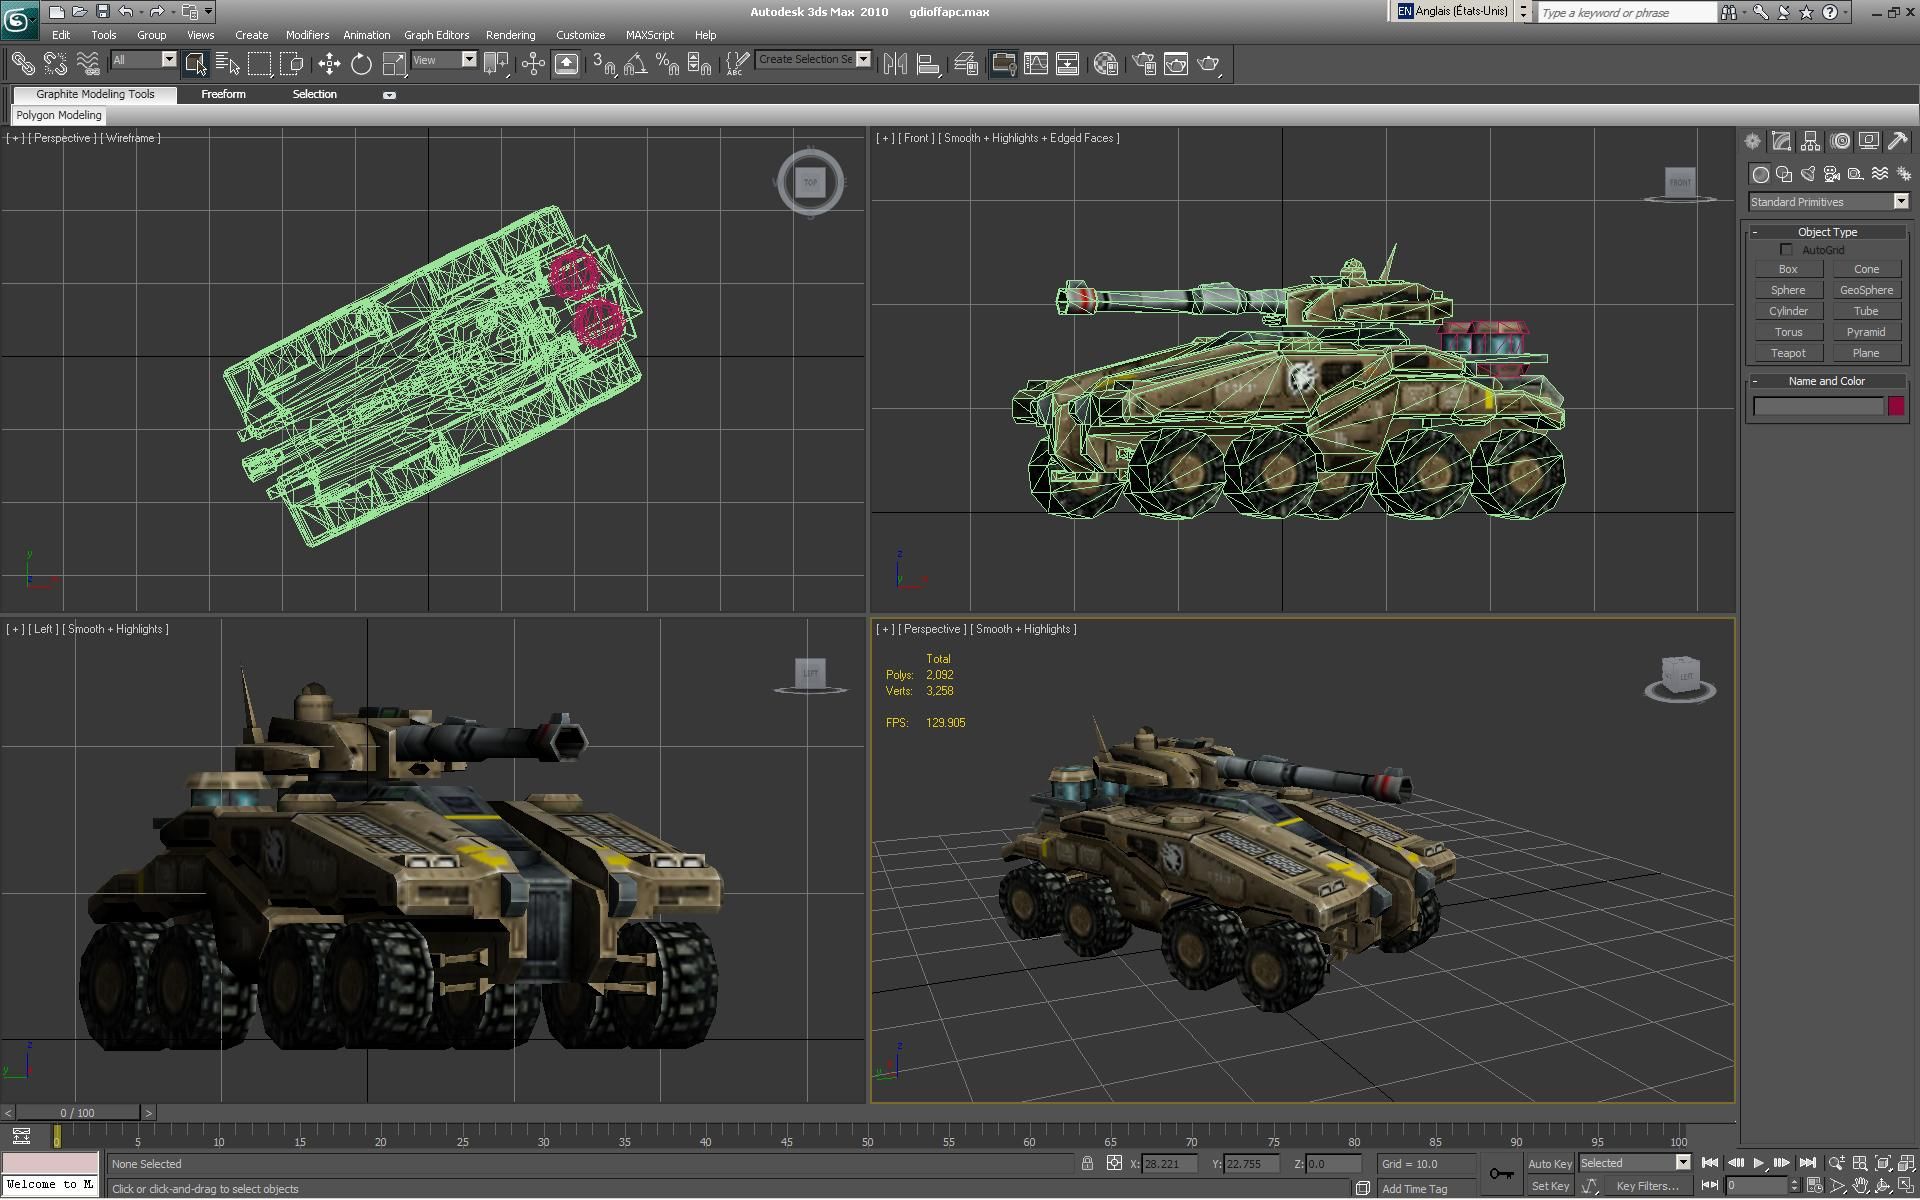Click the Selection Lock toggle padlock
The height and width of the screenshot is (1200, 1920).
(1087, 1163)
